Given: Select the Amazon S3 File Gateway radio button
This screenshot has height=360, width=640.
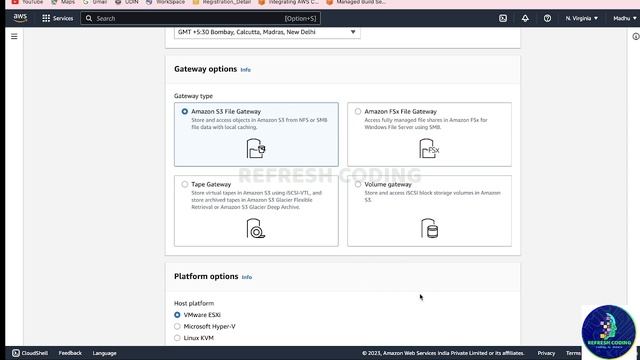Looking at the screenshot, I should coord(185,111).
